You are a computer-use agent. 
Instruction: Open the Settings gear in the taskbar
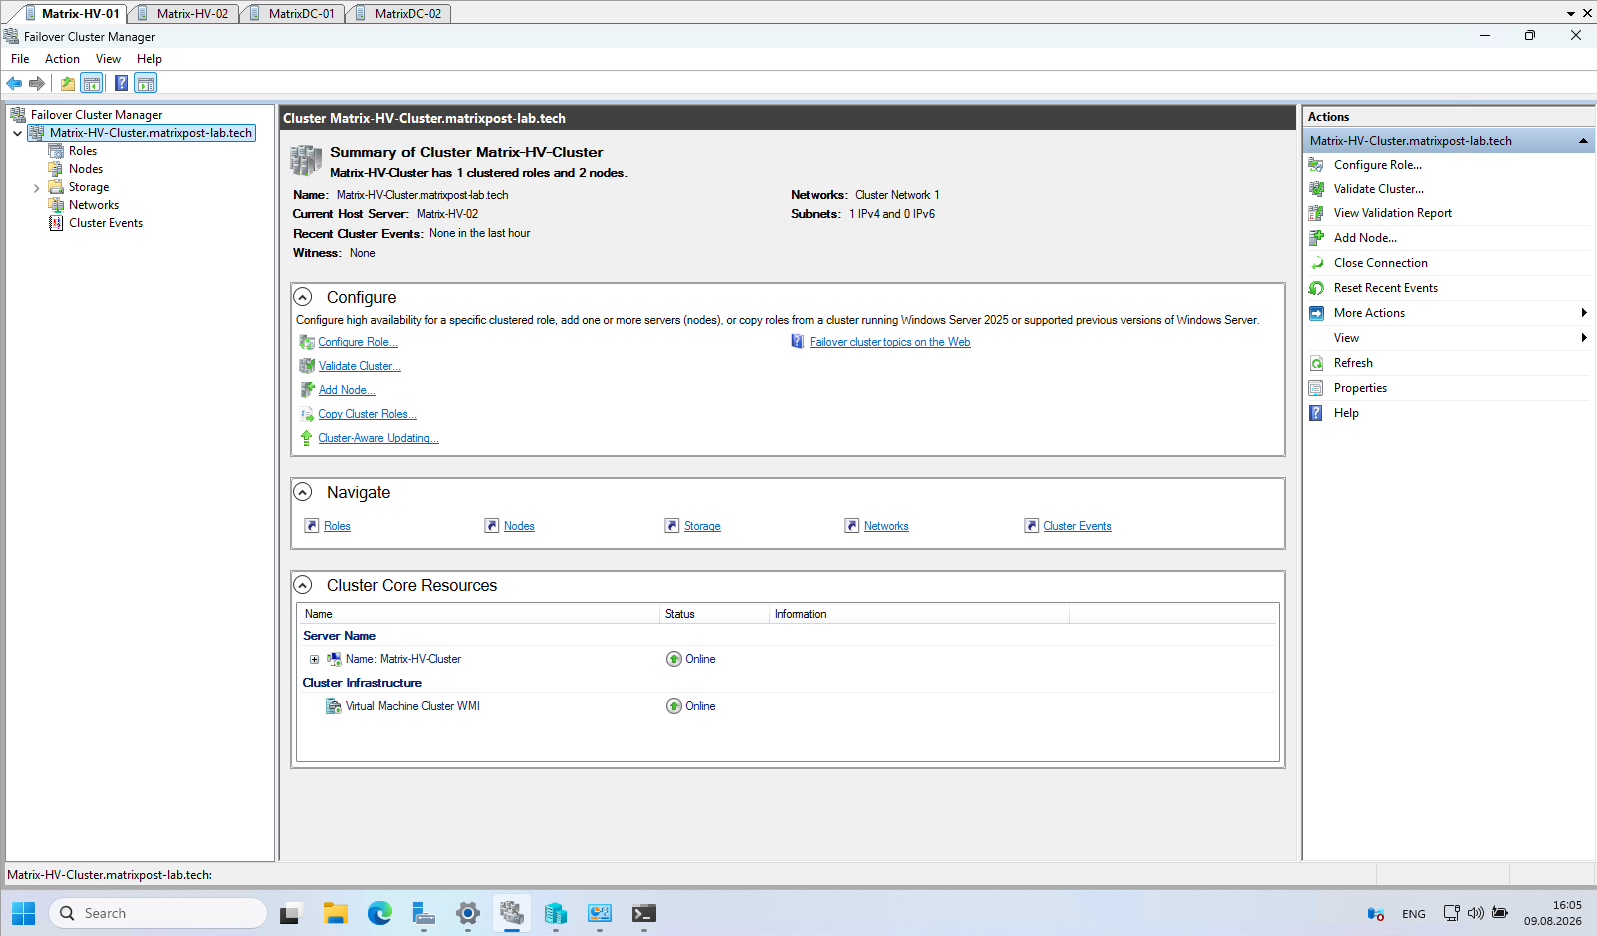click(467, 913)
